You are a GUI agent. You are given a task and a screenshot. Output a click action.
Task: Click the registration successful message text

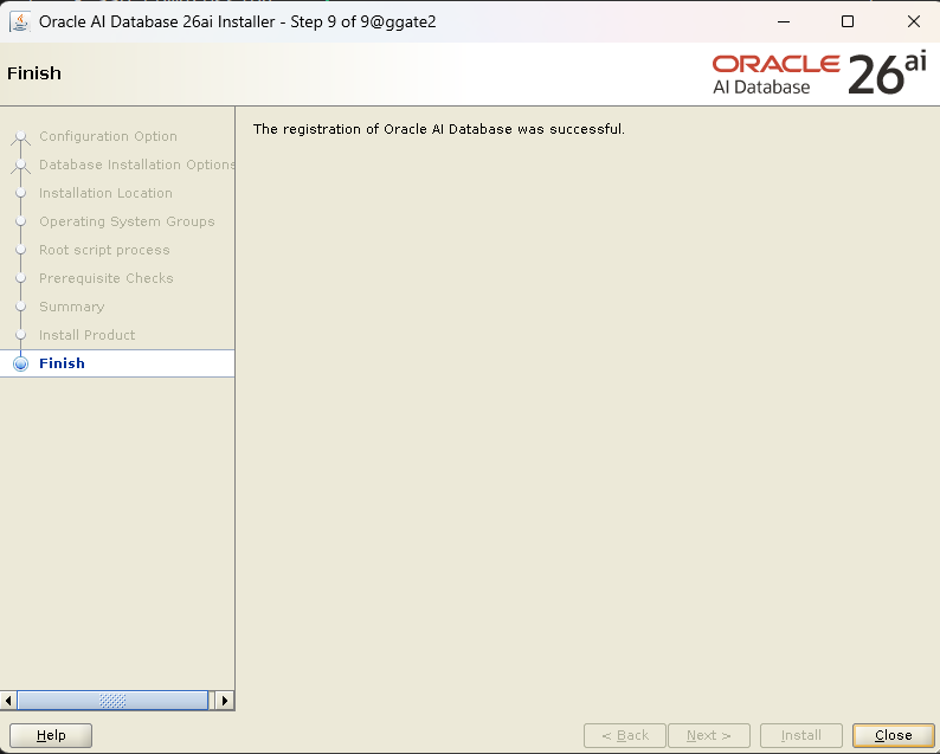click(x=439, y=129)
